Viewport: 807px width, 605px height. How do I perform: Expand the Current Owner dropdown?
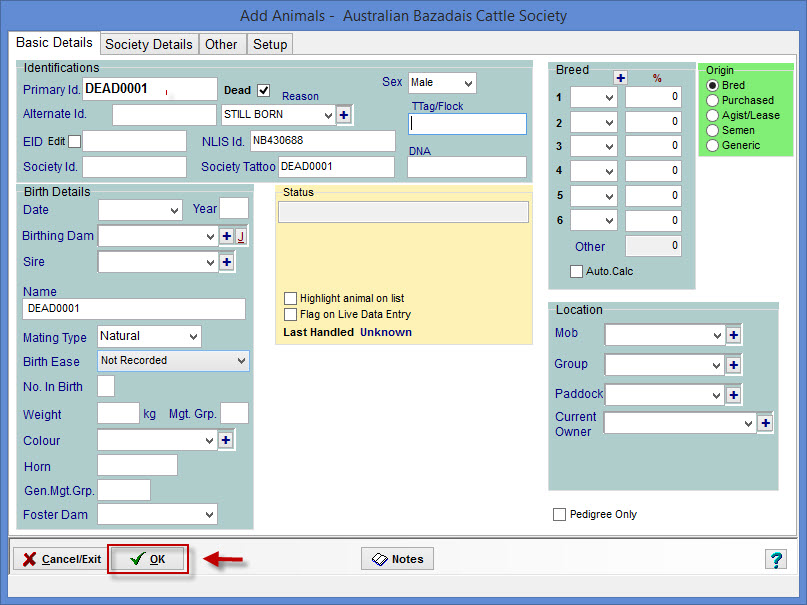coord(748,423)
